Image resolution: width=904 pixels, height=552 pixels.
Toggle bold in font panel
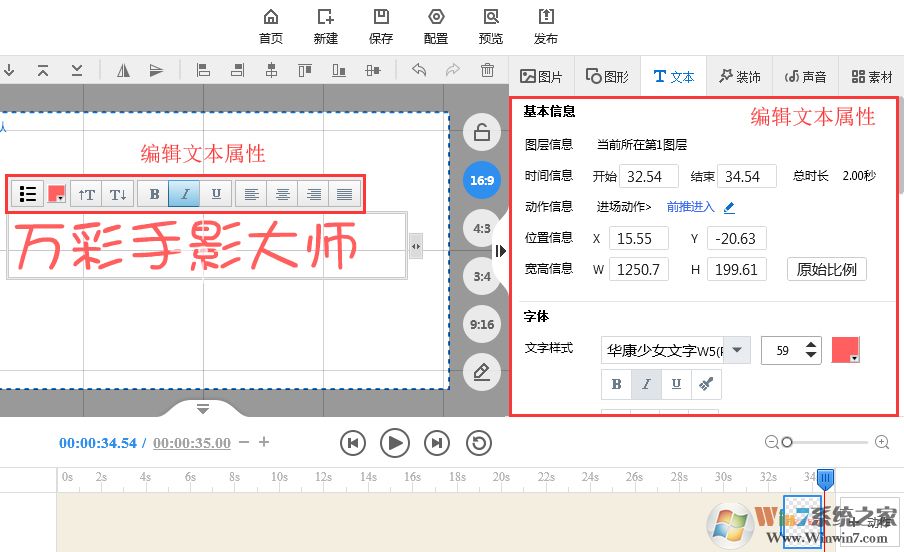[616, 384]
